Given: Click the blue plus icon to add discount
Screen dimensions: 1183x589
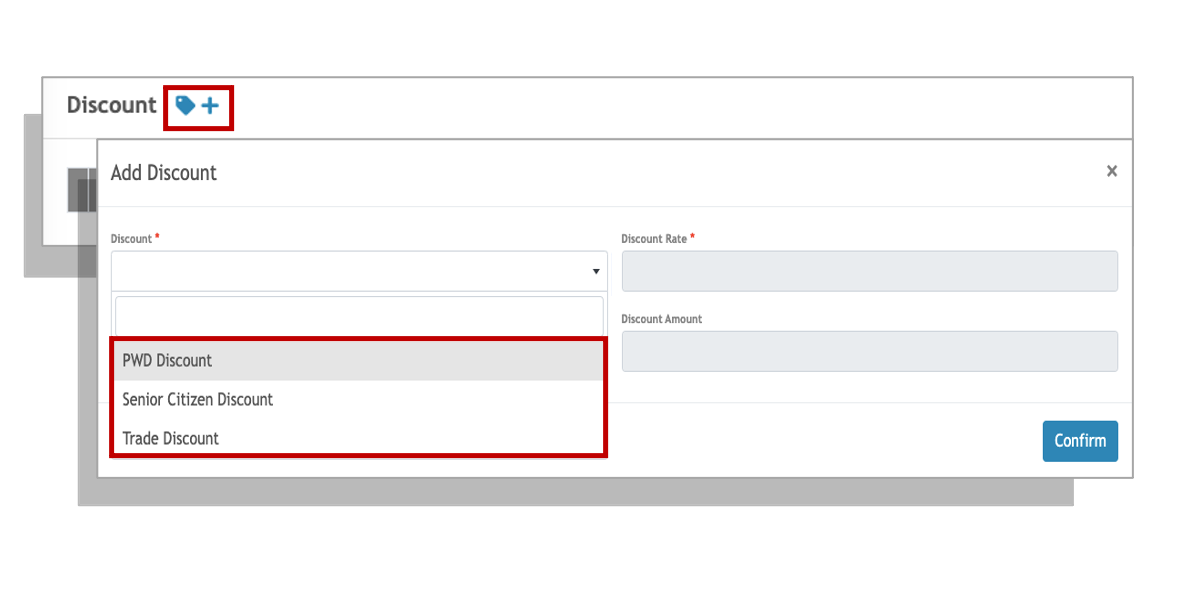Looking at the screenshot, I should pos(210,106).
